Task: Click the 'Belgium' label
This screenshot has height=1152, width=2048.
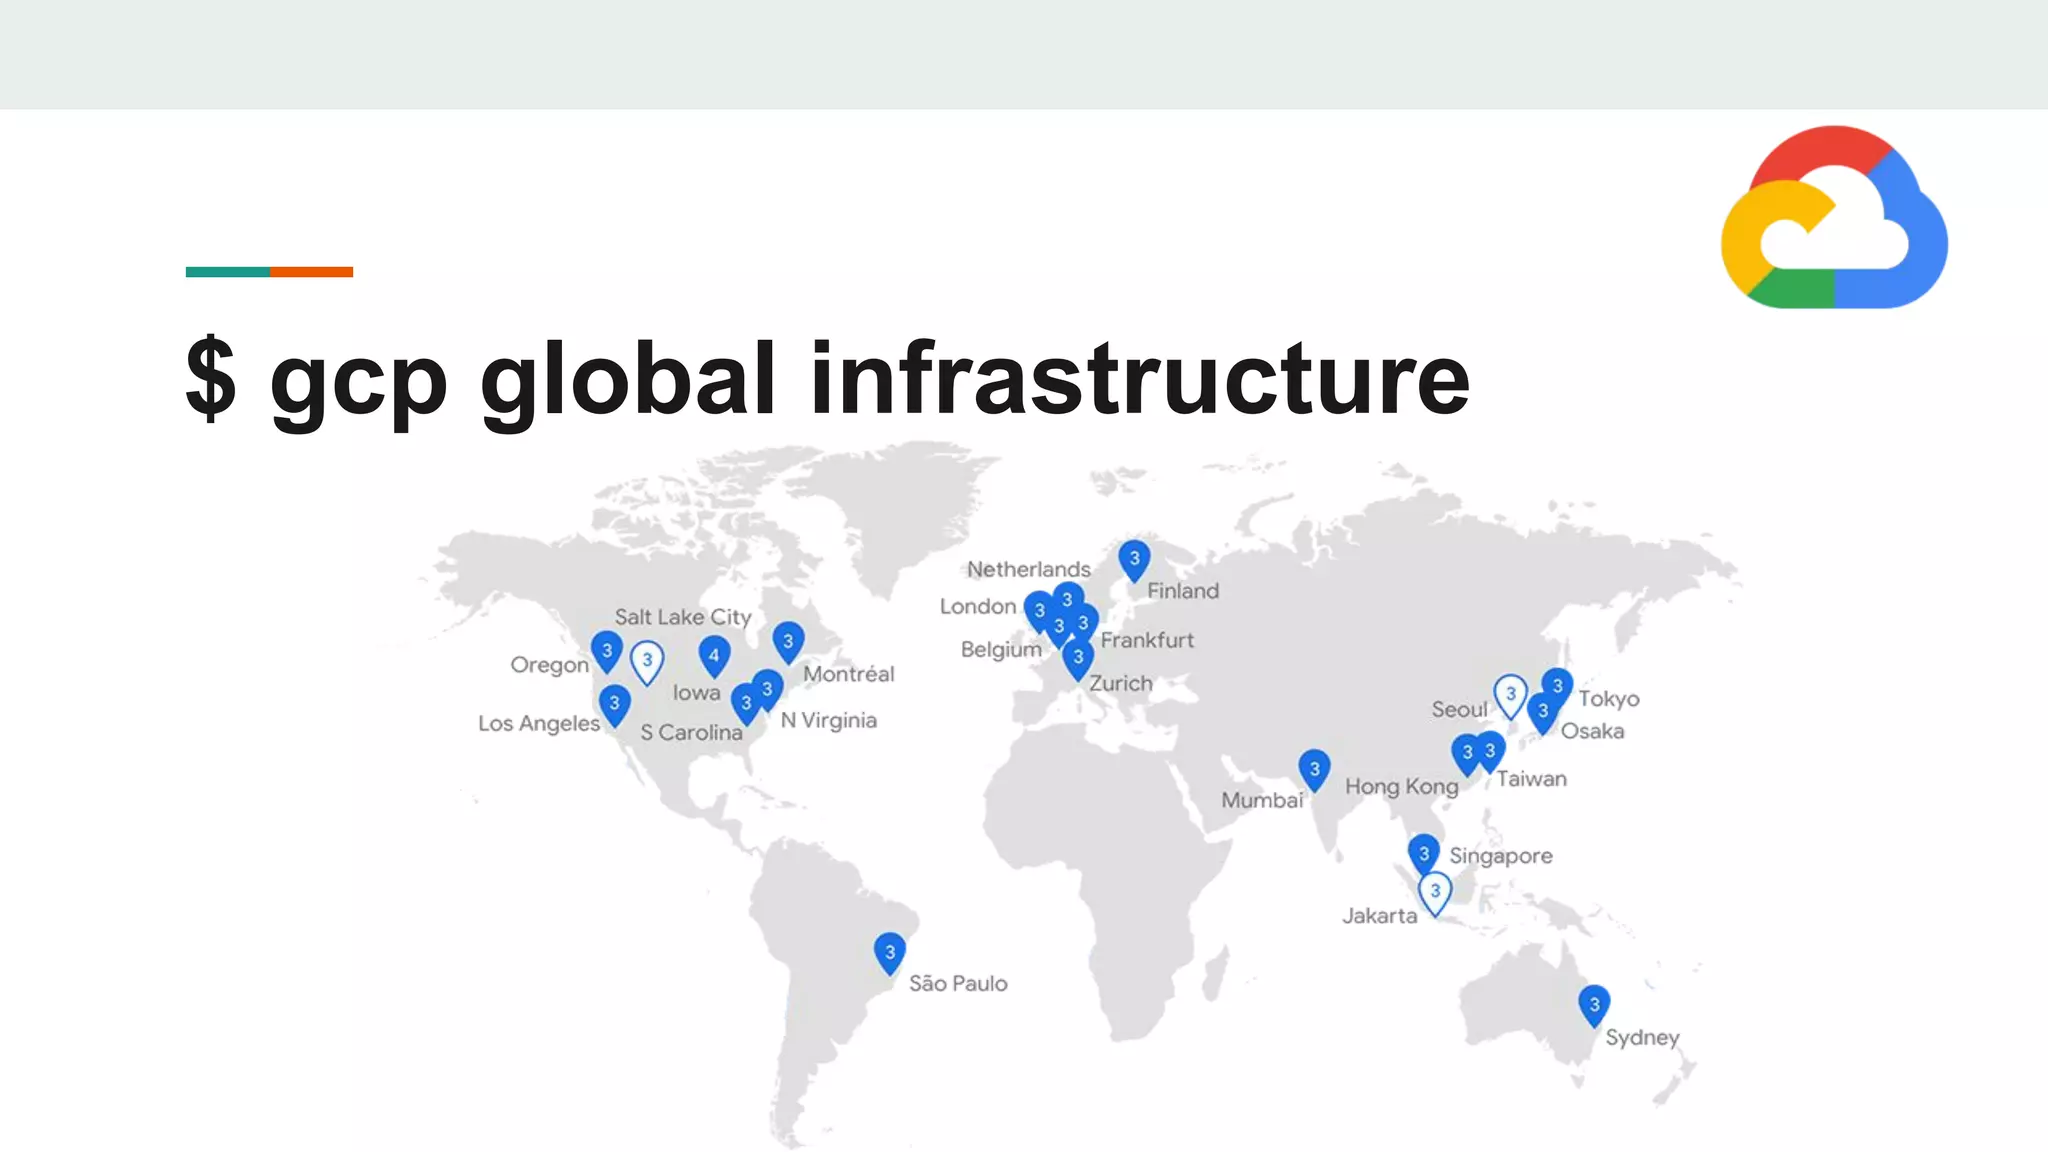Action: tap(1002, 651)
